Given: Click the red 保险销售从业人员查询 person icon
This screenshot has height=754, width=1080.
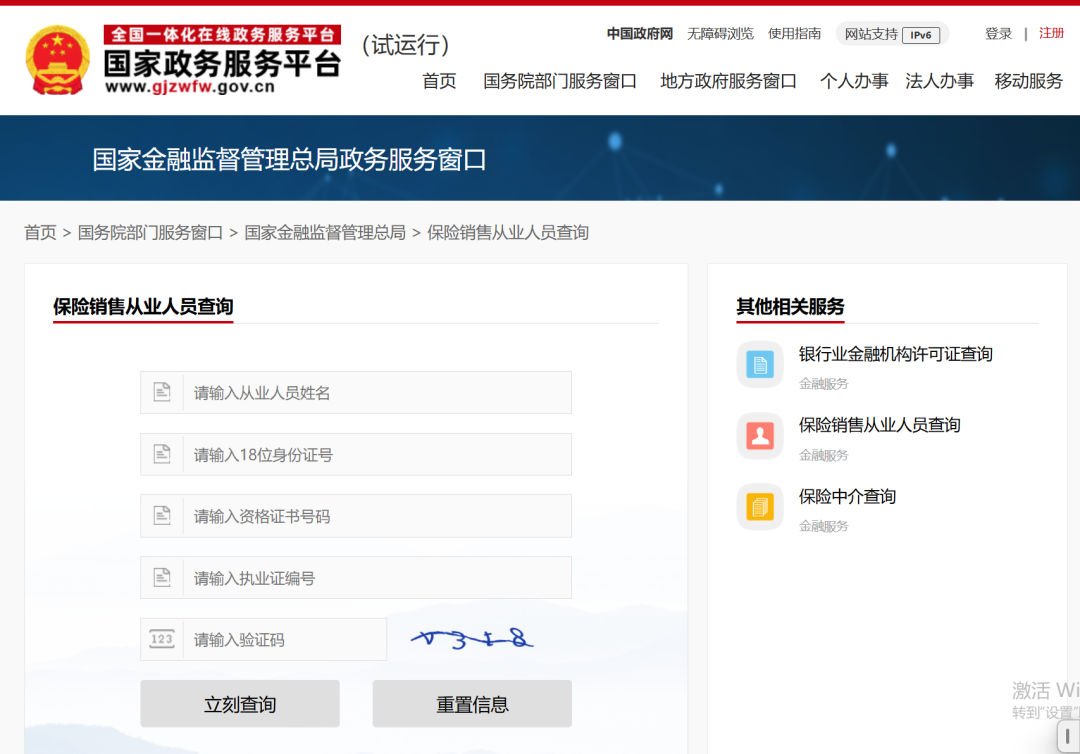Looking at the screenshot, I should pyautogui.click(x=760, y=436).
